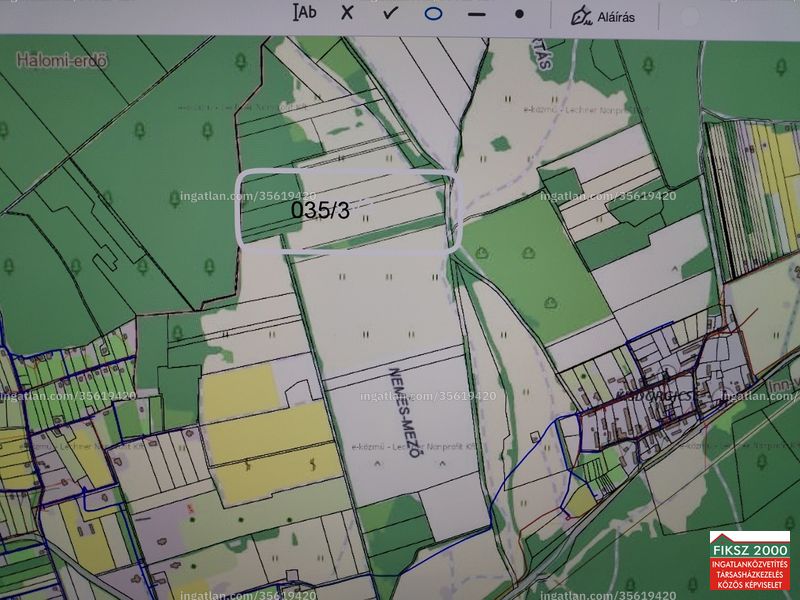Click the FIKSZ 2000 logo
Screen dimensions: 800x600
749,560
